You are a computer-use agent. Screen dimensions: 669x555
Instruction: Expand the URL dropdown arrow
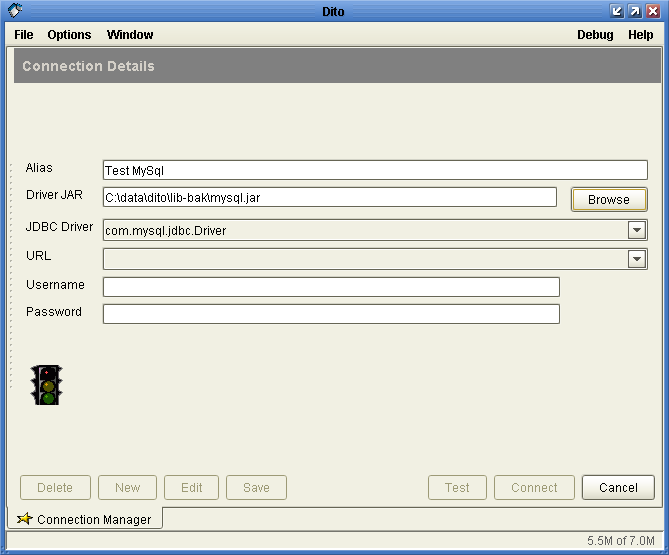(637, 259)
